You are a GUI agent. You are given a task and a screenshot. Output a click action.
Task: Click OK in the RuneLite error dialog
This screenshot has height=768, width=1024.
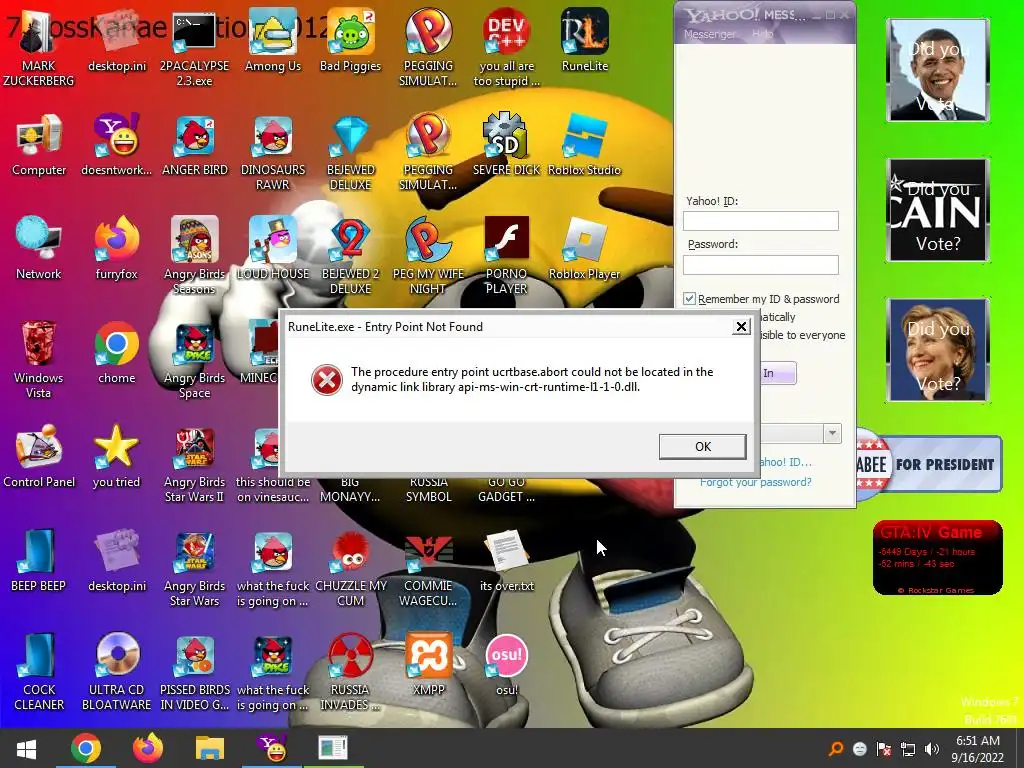pyautogui.click(x=703, y=447)
